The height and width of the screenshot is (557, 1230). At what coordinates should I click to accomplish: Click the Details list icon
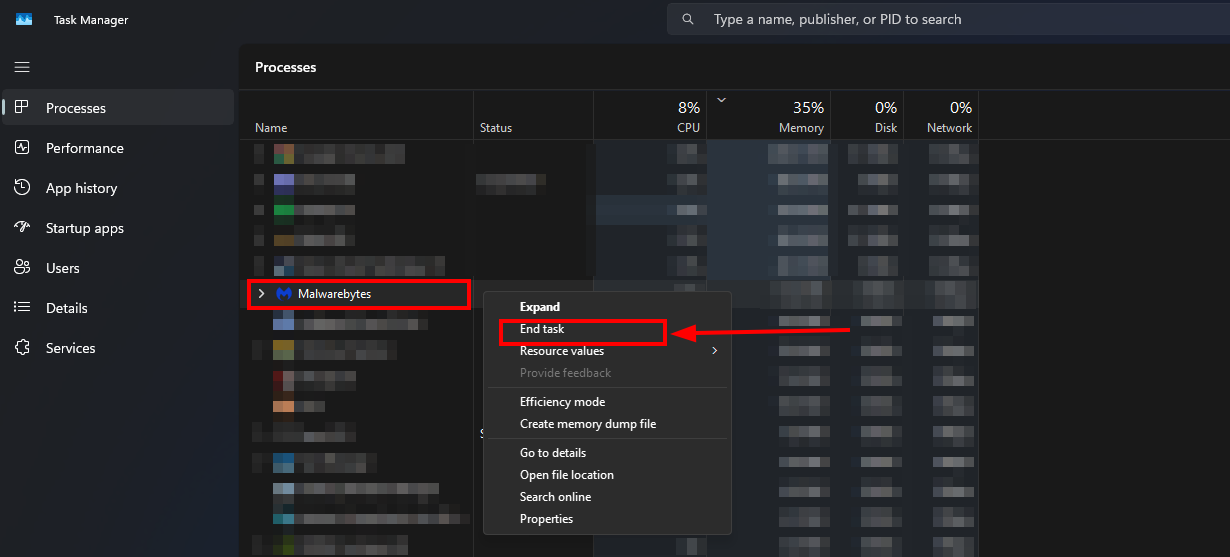click(22, 308)
